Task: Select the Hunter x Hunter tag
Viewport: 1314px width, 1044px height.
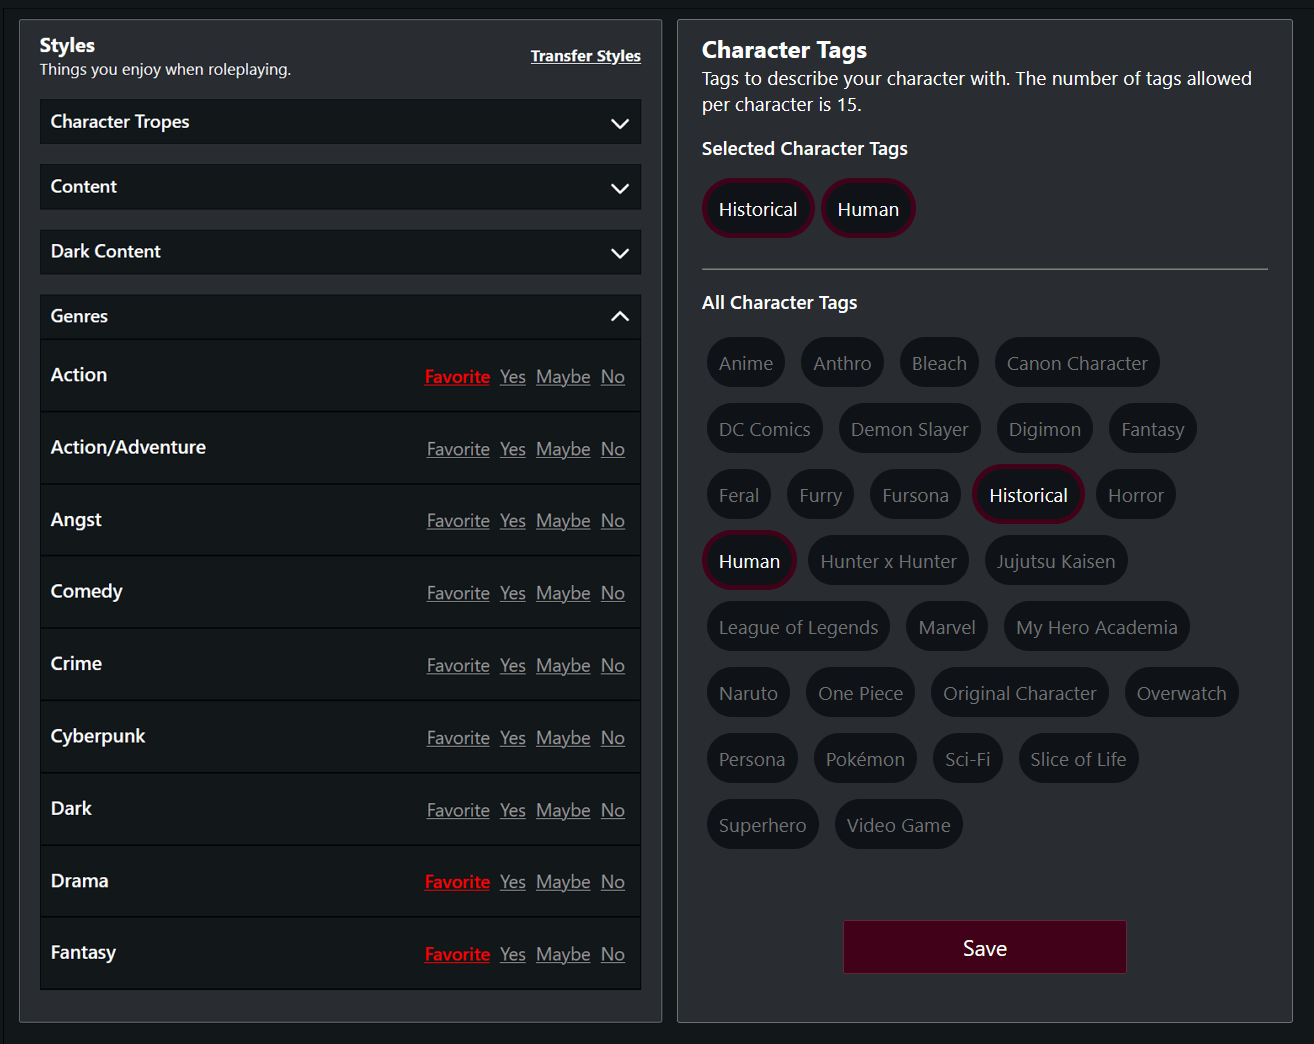Action: pos(889,561)
